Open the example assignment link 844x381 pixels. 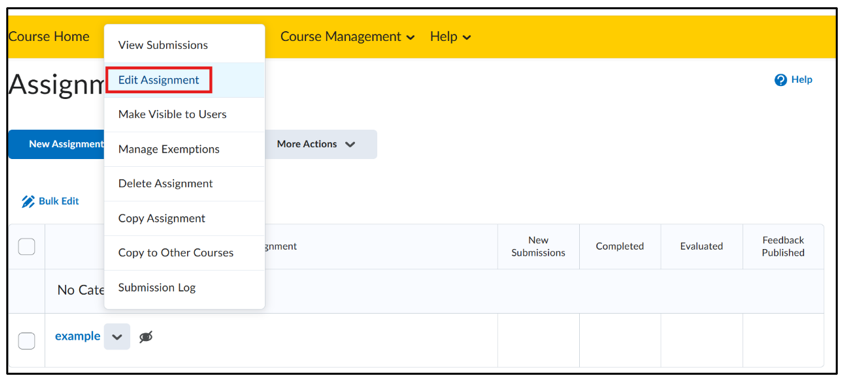tap(78, 336)
